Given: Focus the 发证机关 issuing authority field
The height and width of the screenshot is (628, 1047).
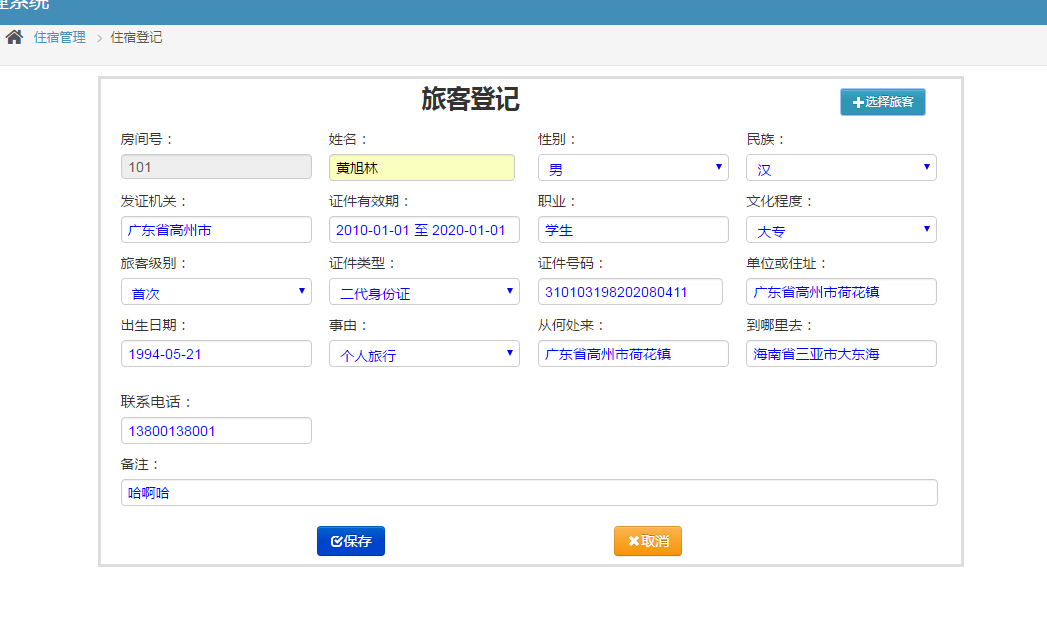Looking at the screenshot, I should (216, 230).
